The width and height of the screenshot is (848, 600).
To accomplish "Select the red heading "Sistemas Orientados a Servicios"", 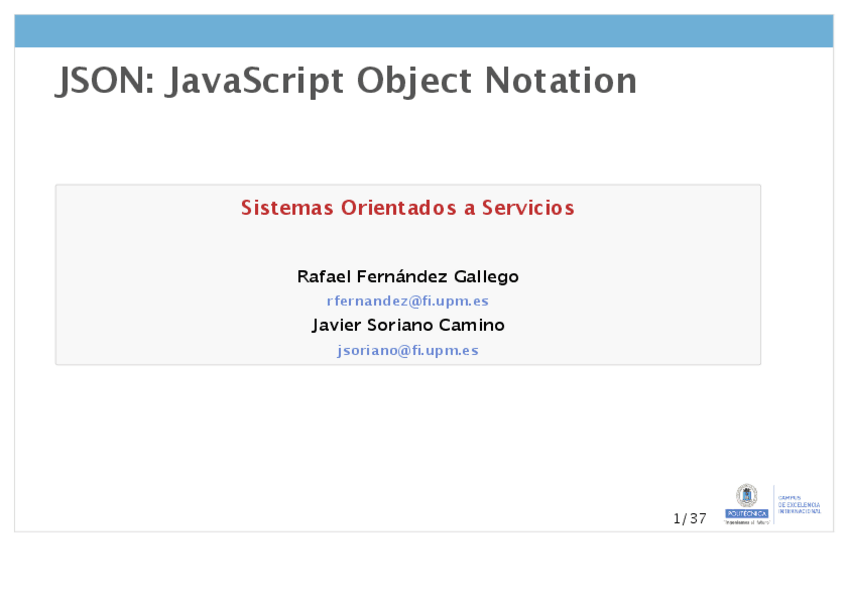I will click(x=408, y=208).
